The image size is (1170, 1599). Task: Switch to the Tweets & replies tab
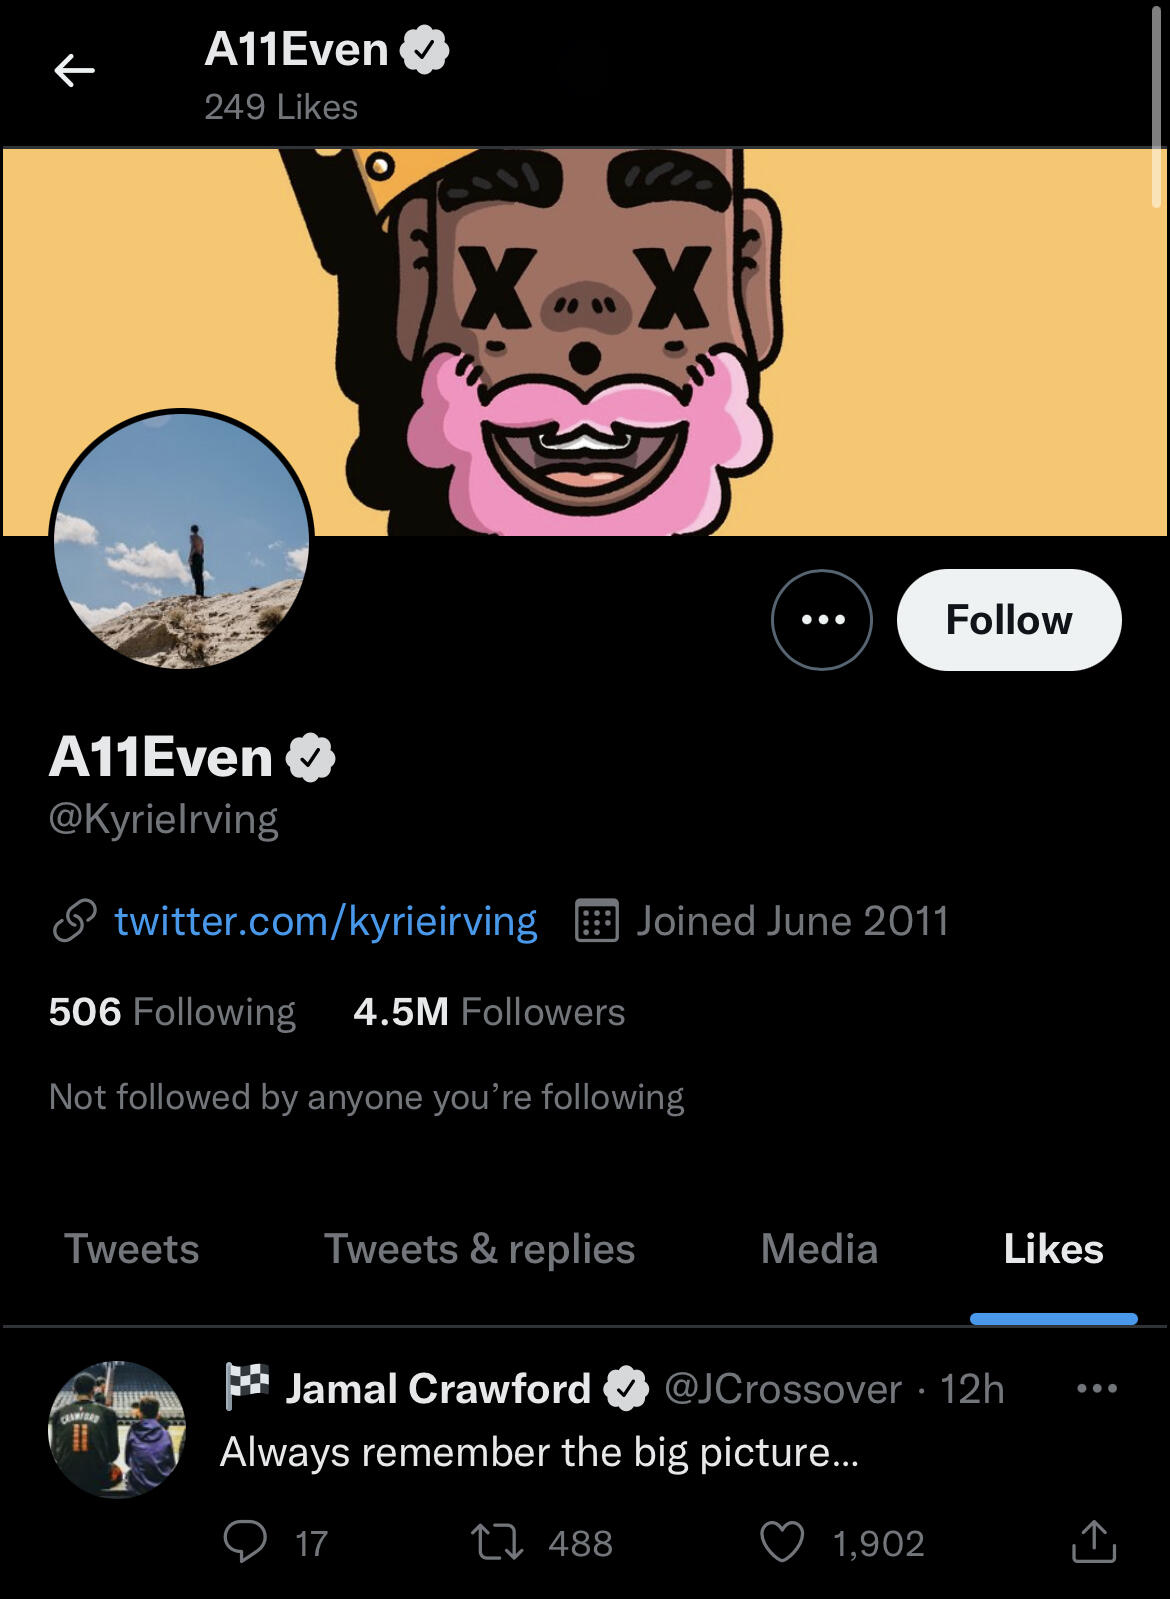479,1249
